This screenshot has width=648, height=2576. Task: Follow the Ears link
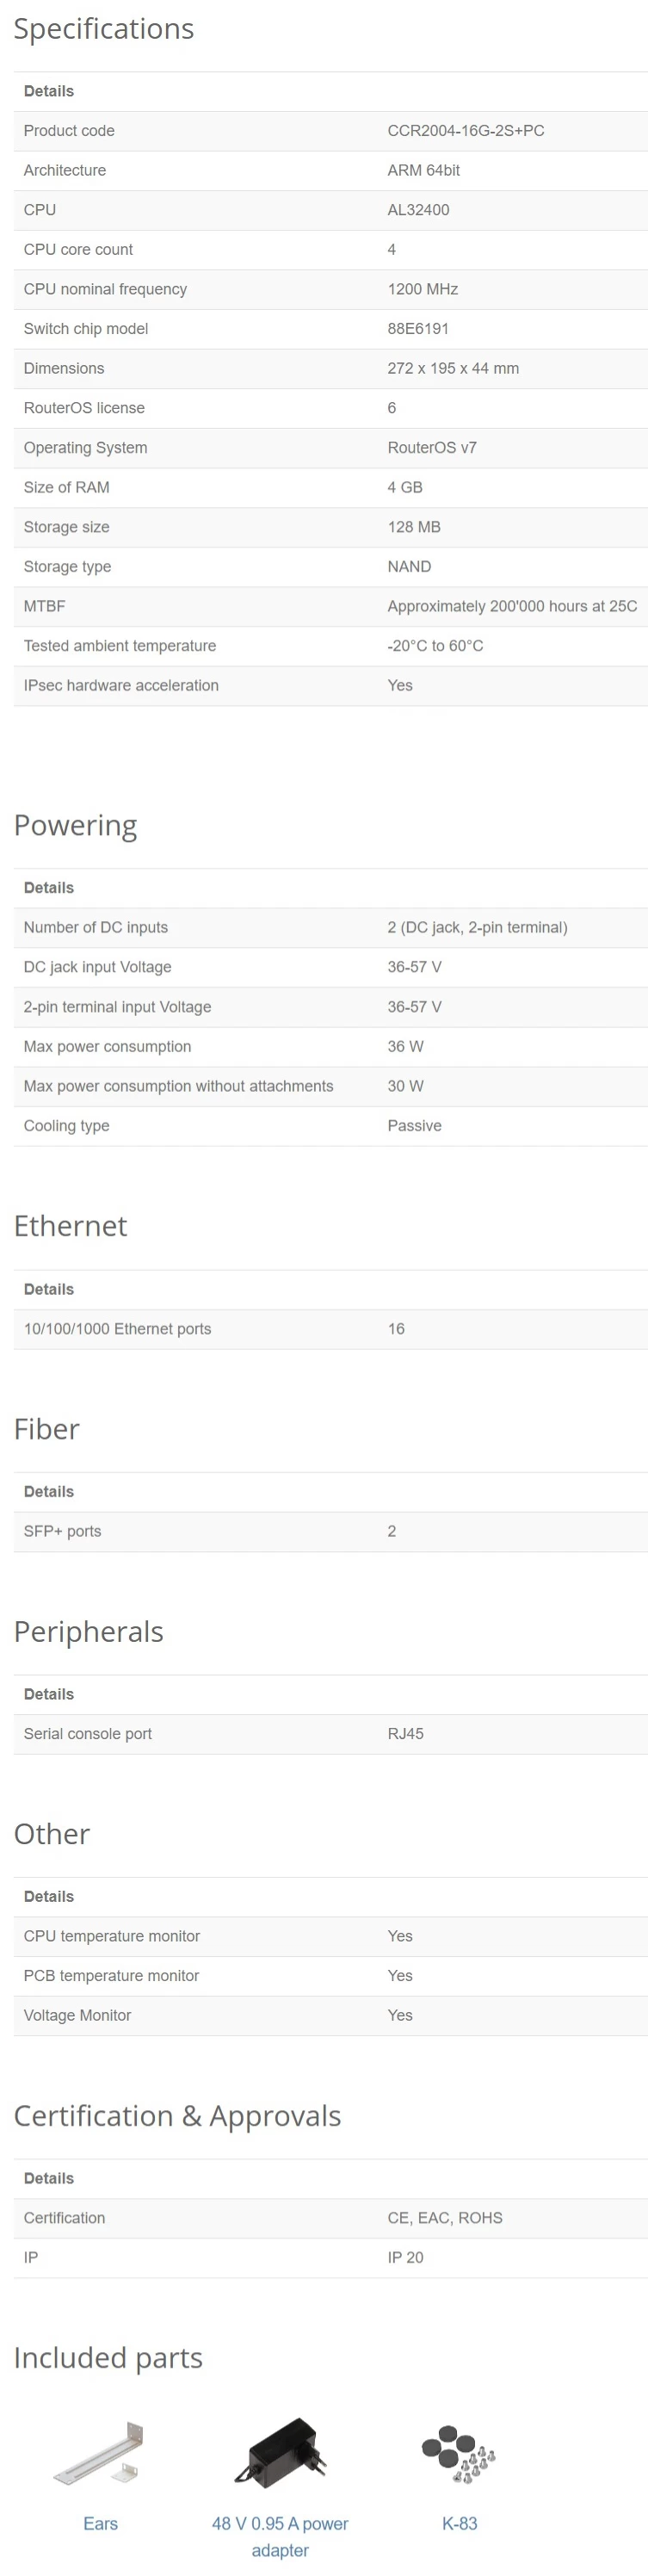pyautogui.click(x=100, y=2523)
